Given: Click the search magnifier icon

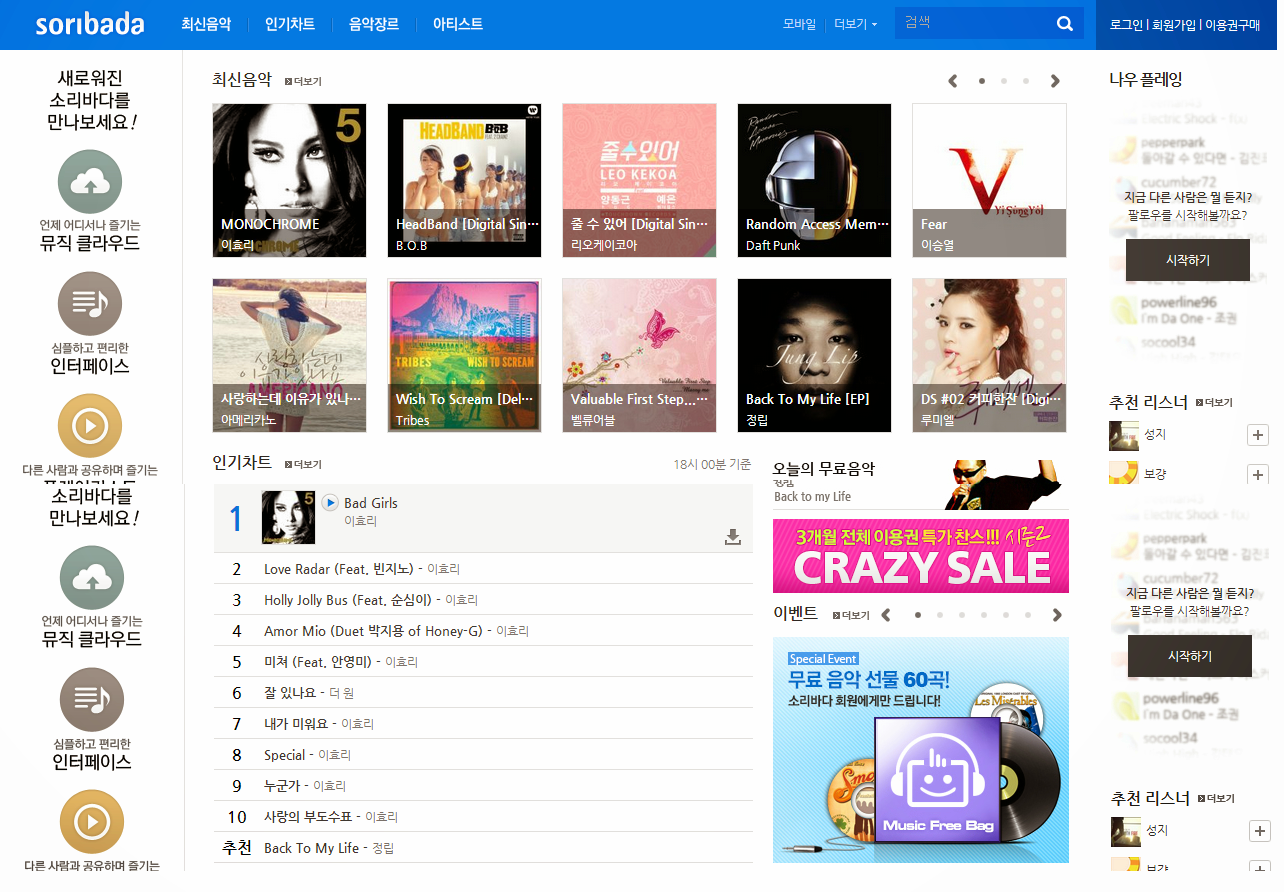Looking at the screenshot, I should tap(1065, 24).
